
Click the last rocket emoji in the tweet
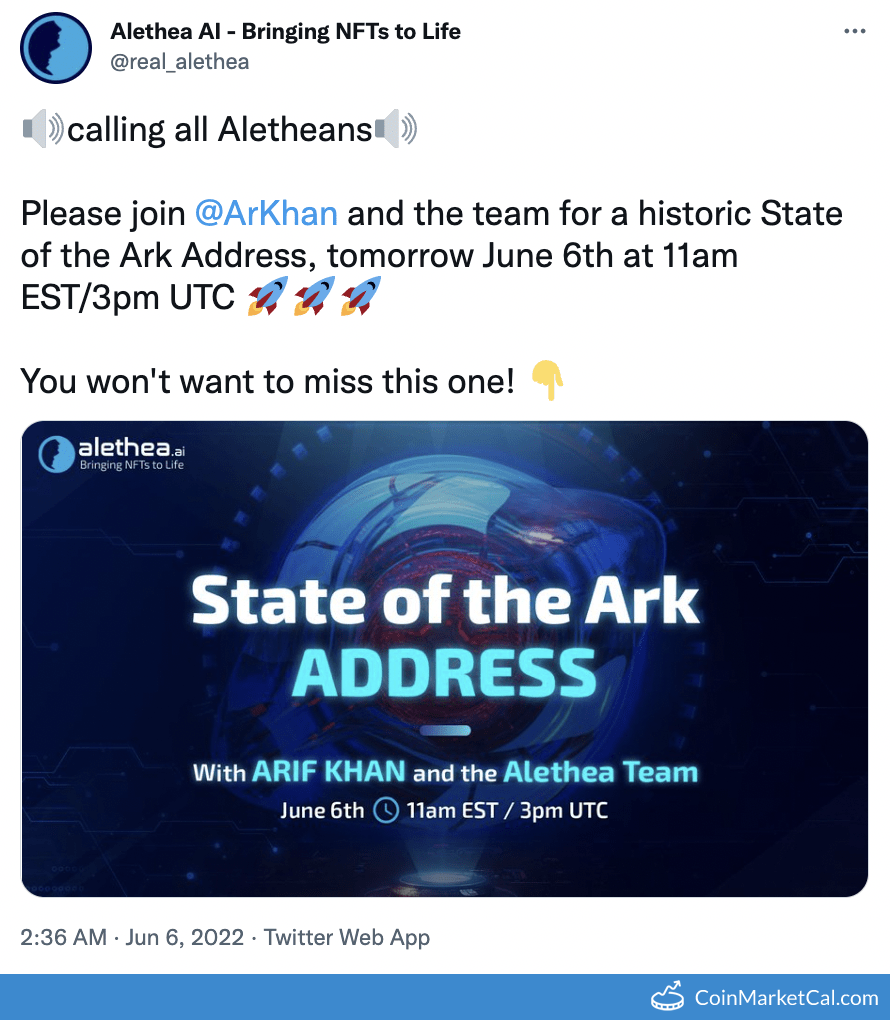click(361, 299)
